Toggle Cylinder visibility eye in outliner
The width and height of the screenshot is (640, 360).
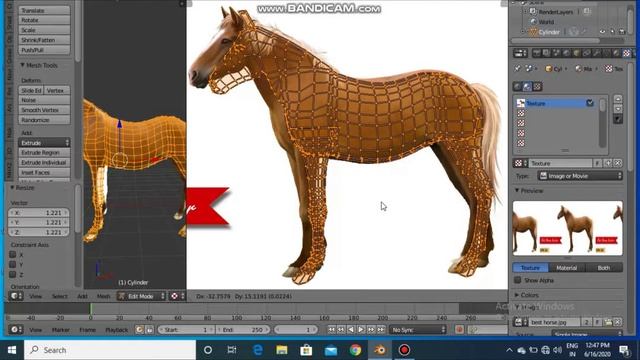point(602,32)
